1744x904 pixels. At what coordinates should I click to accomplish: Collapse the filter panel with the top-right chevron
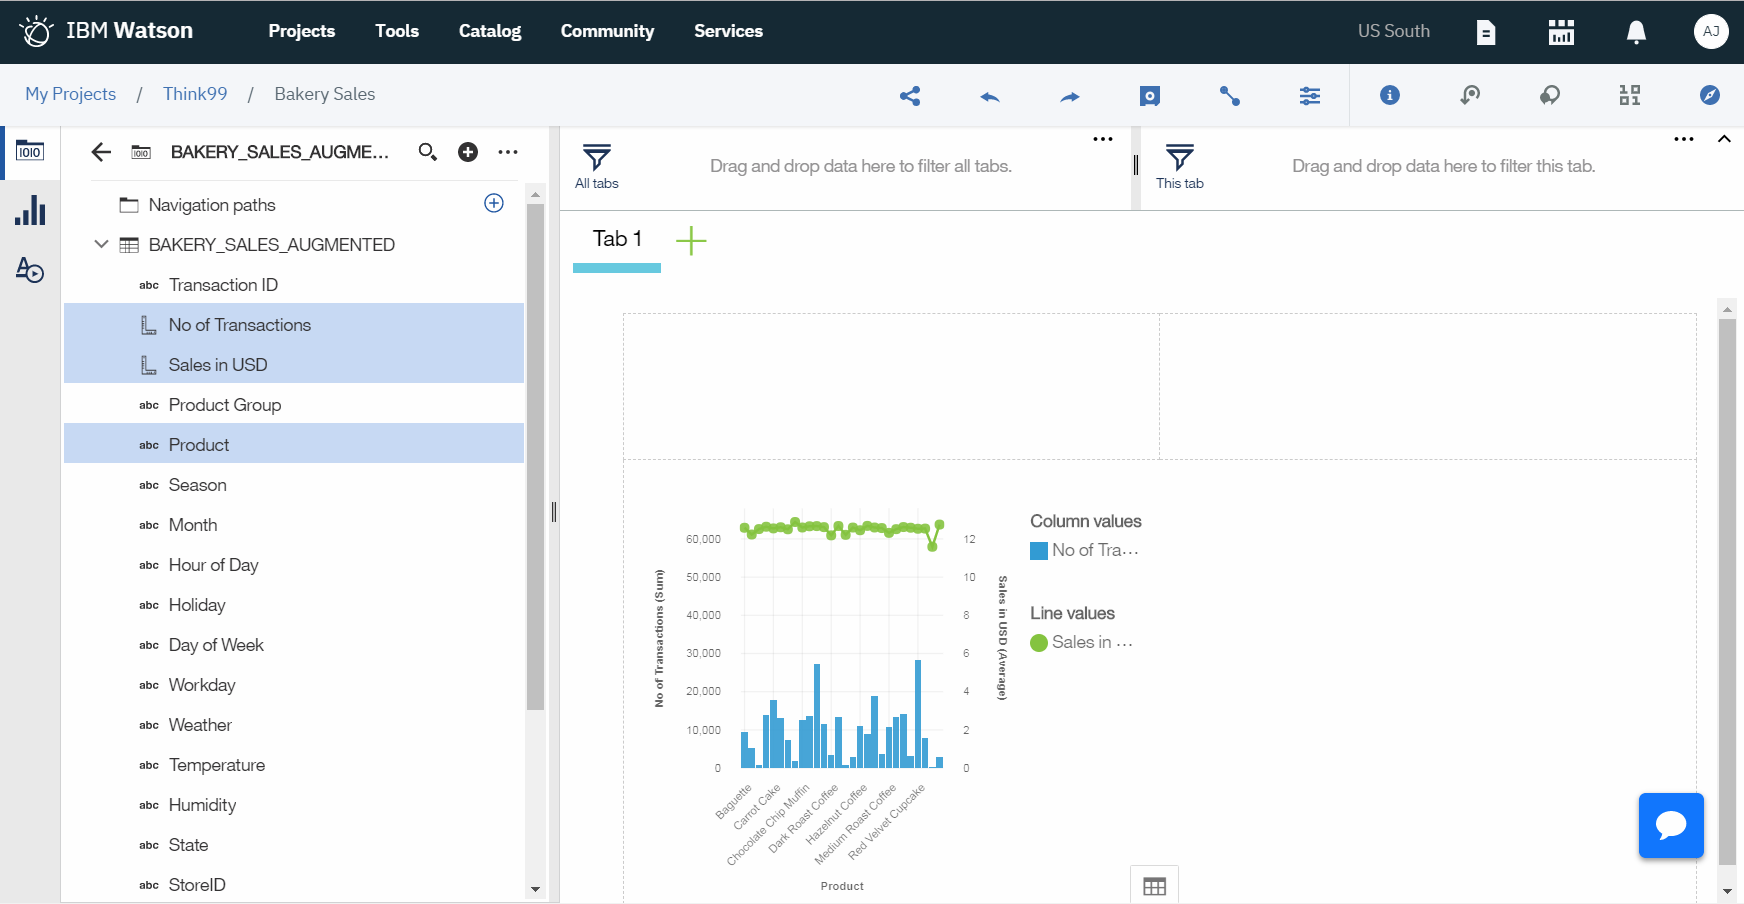[1725, 139]
